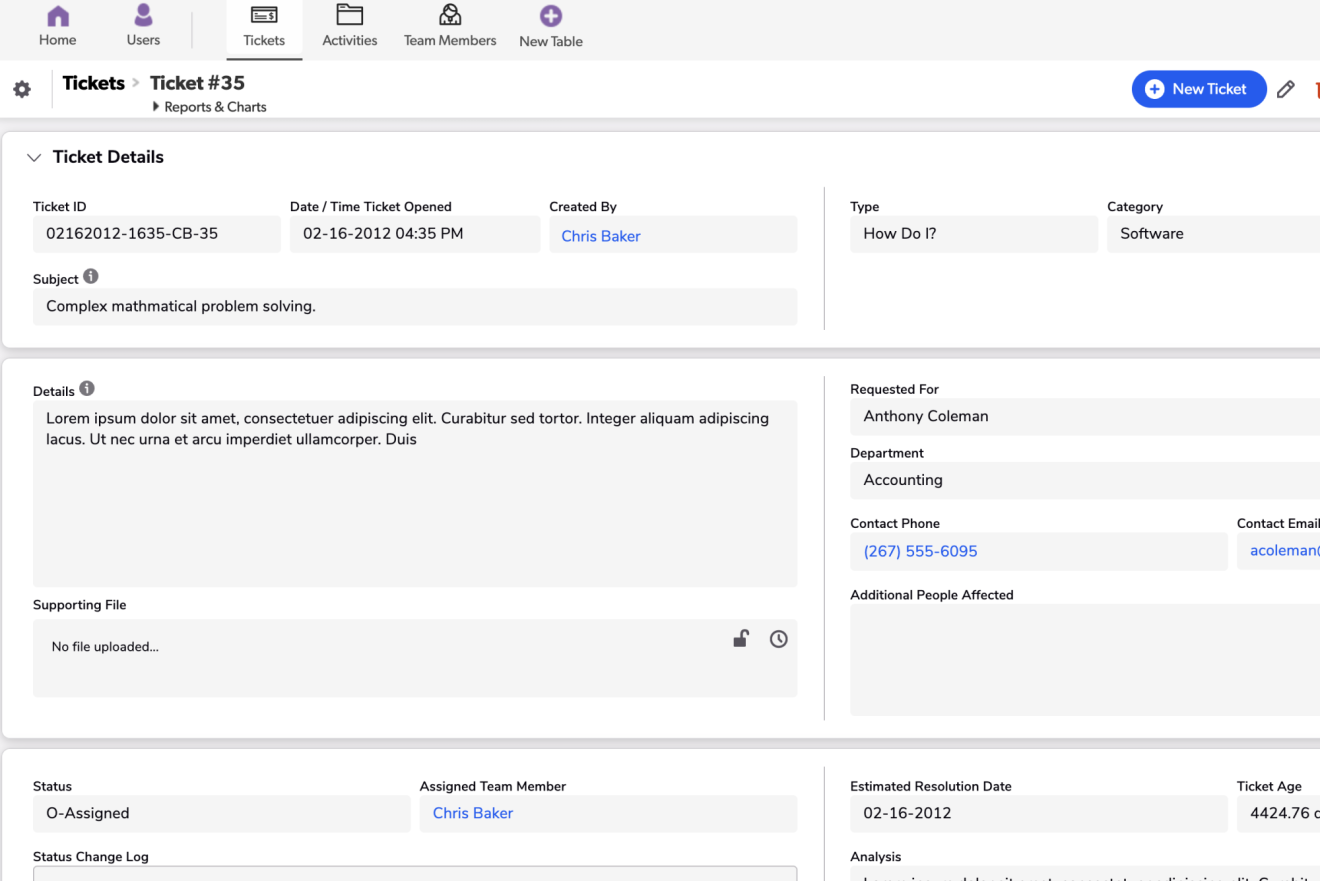Viewport: 1320px width, 881px height.
Task: Open the Users table icon
Action: [x=143, y=16]
